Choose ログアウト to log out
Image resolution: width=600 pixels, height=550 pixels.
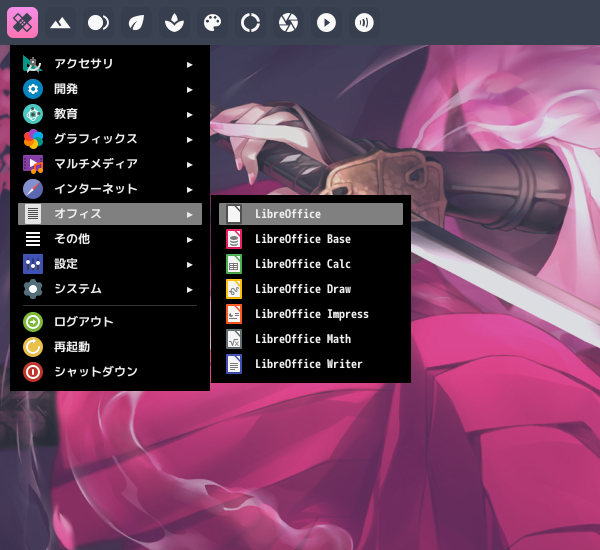[110, 322]
